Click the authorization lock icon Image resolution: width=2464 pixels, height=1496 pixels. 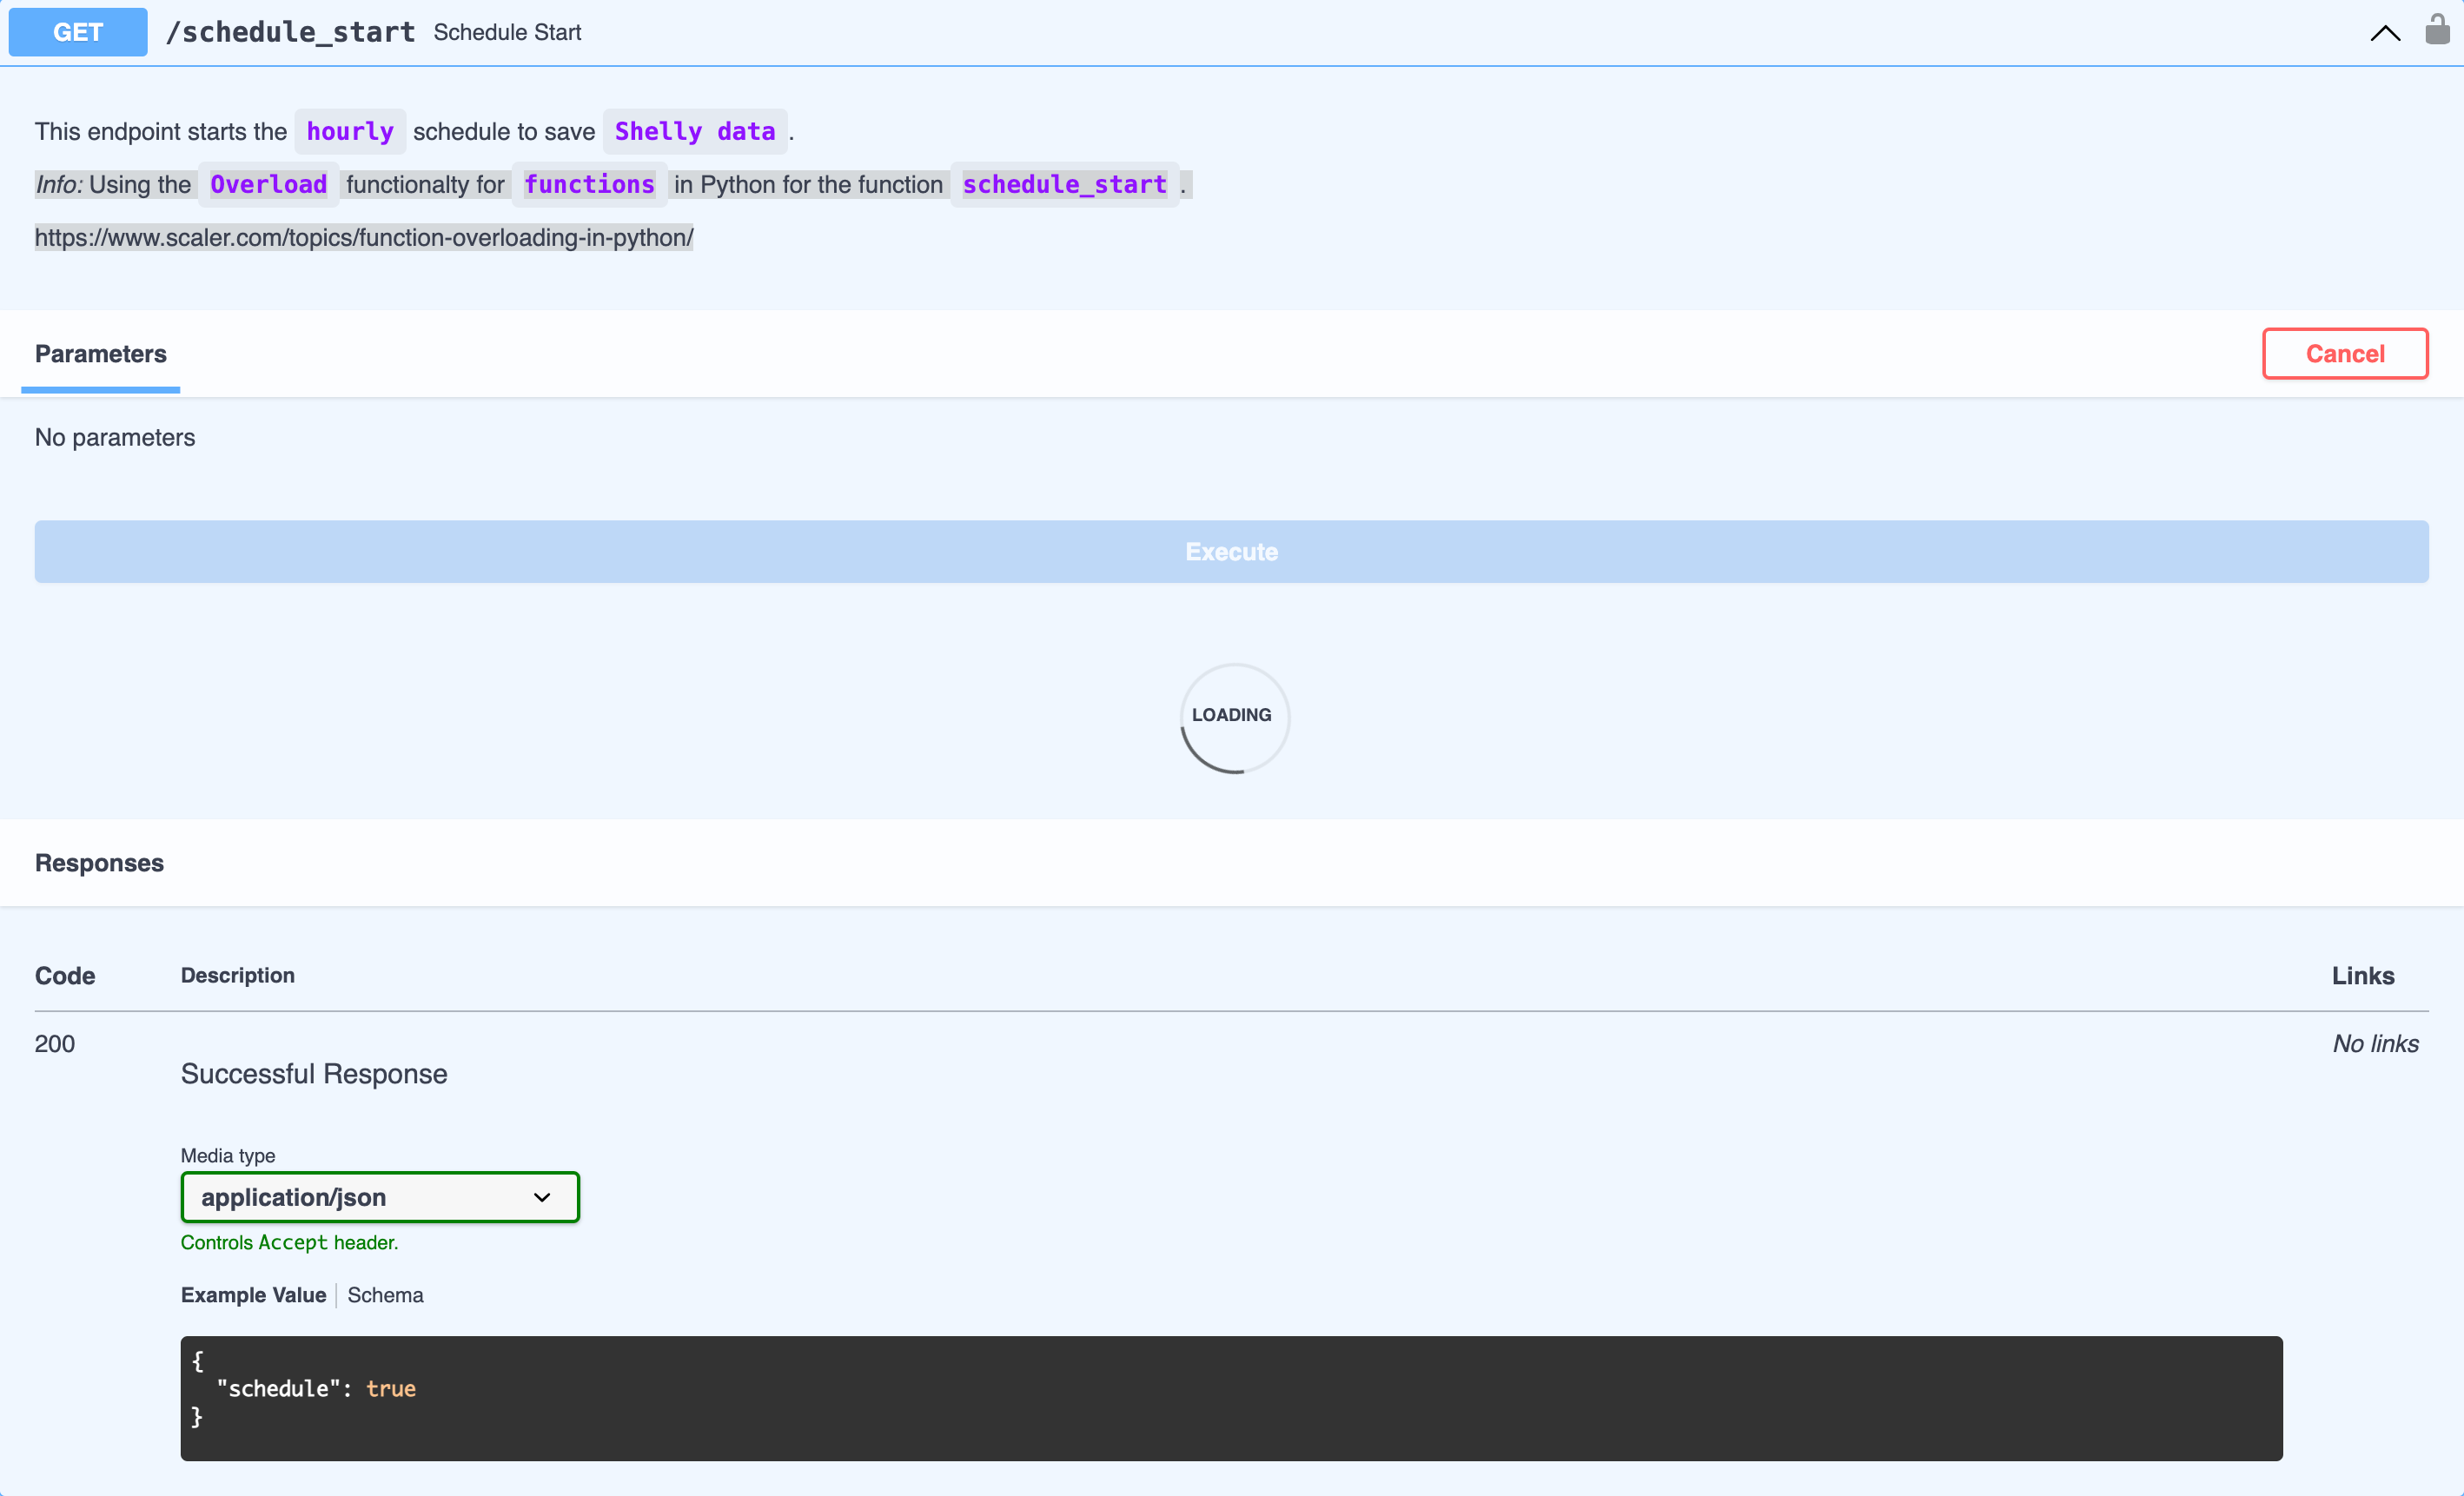2436,30
